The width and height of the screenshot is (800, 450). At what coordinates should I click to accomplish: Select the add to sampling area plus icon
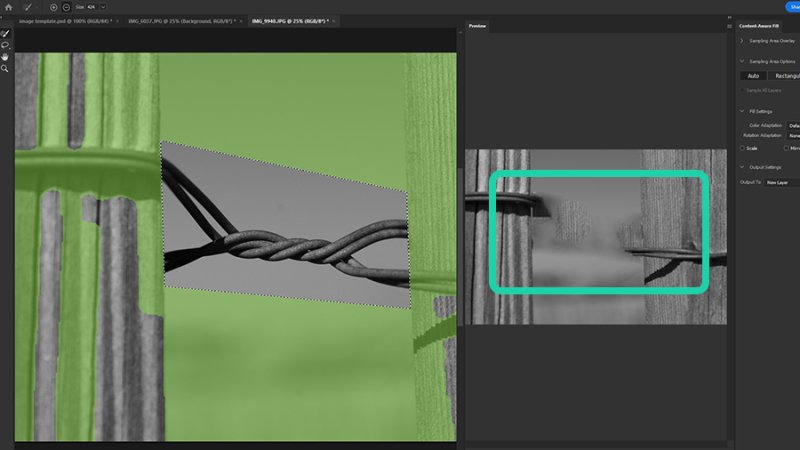click(x=54, y=7)
